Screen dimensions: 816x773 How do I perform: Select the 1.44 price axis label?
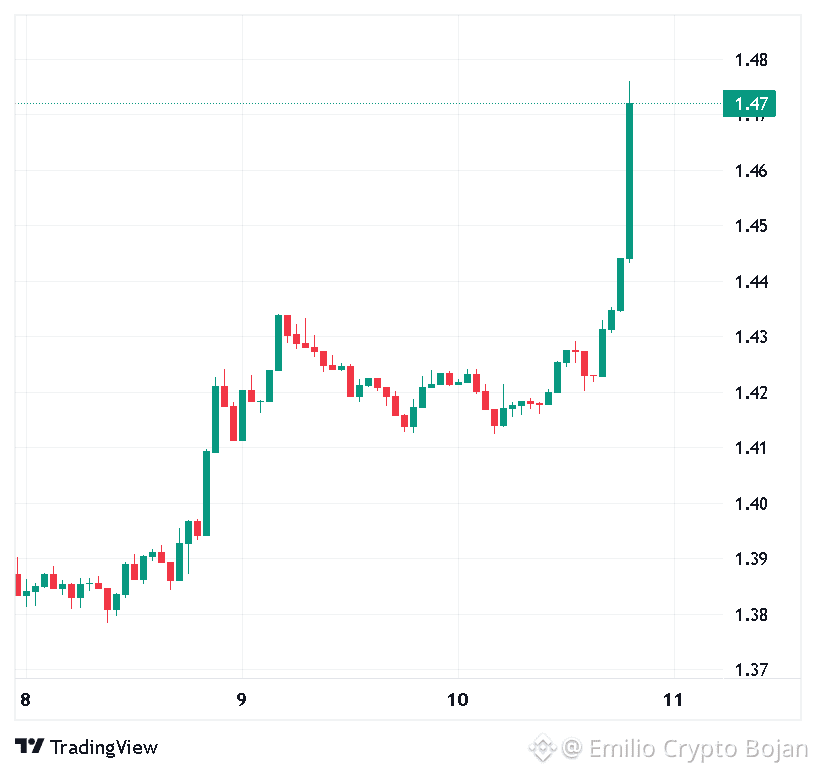[x=751, y=282]
